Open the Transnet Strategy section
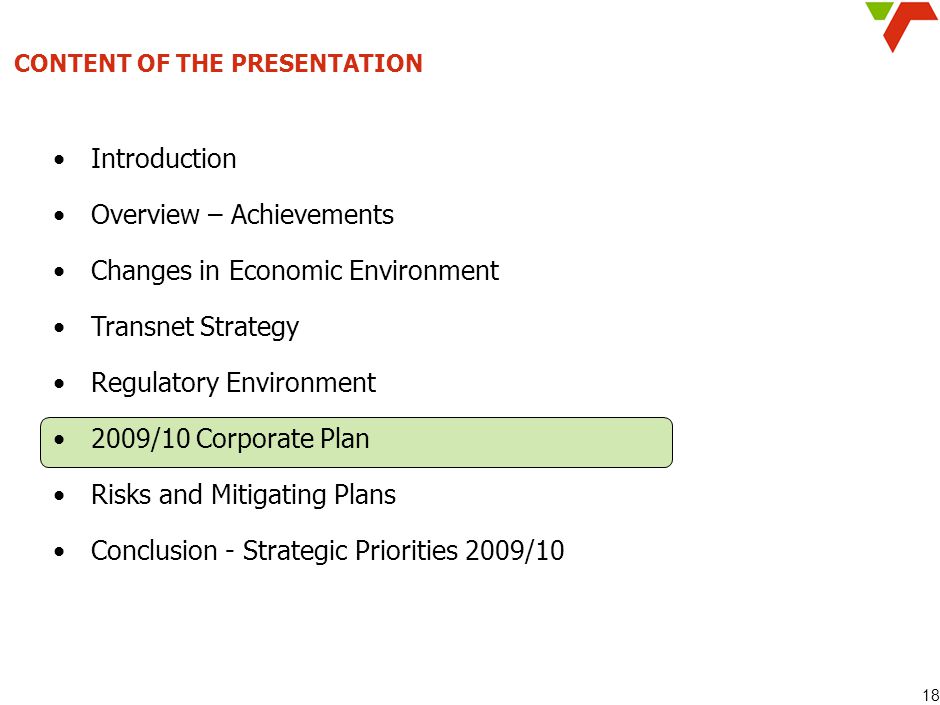This screenshot has height=705, width=940. click(195, 327)
